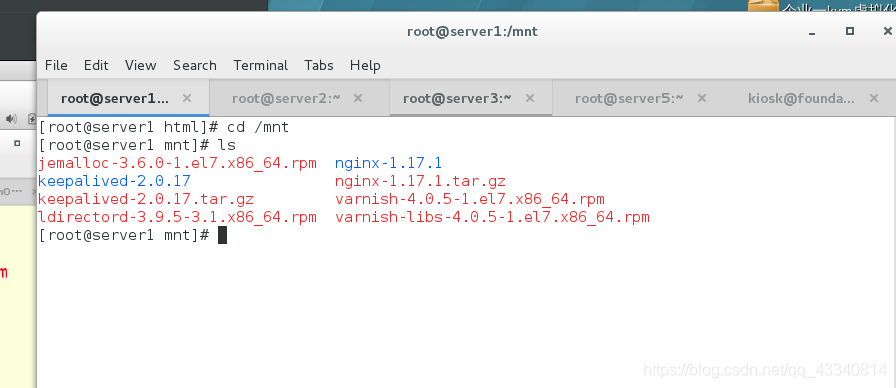The width and height of the screenshot is (896, 388).
Task: Open the Help menu
Action: (x=365, y=65)
